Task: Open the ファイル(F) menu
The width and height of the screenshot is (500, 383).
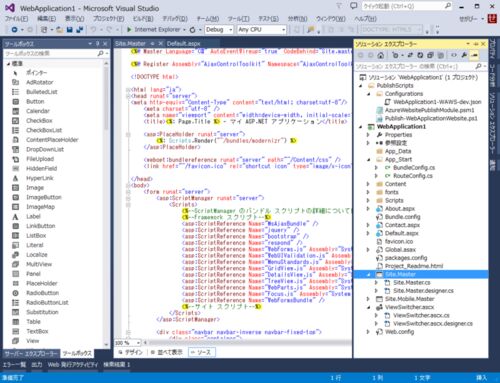Action: pyautogui.click(x=17, y=19)
